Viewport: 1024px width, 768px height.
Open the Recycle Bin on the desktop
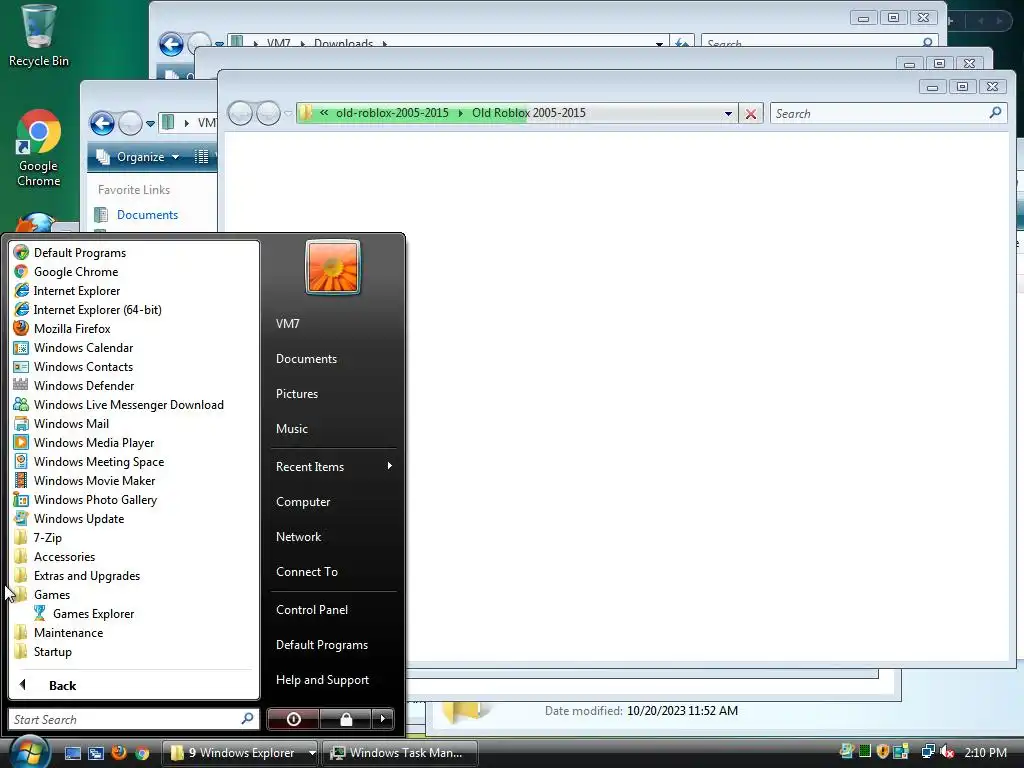(39, 36)
